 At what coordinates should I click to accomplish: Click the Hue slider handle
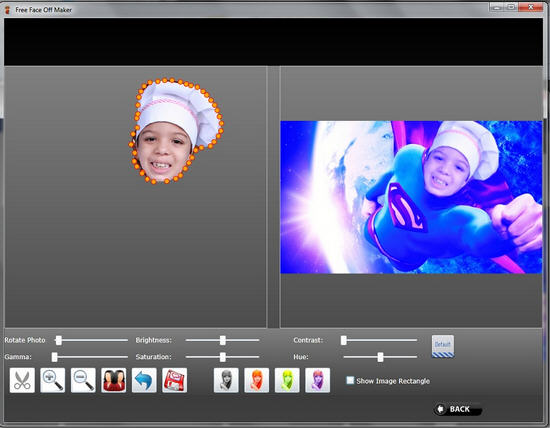click(381, 357)
